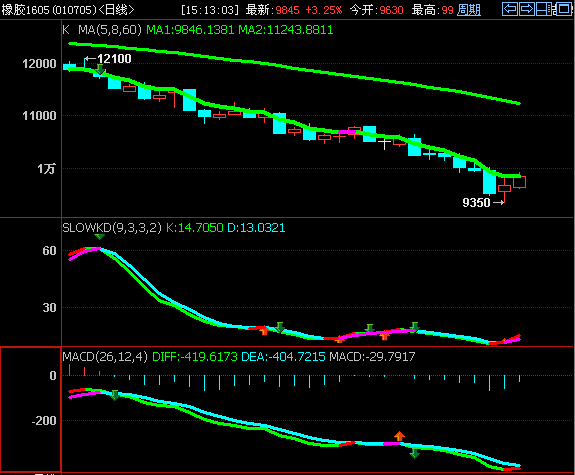Open the split-panel layout icon
Screen dimensions: 575x475
pyautogui.click(x=545, y=9)
